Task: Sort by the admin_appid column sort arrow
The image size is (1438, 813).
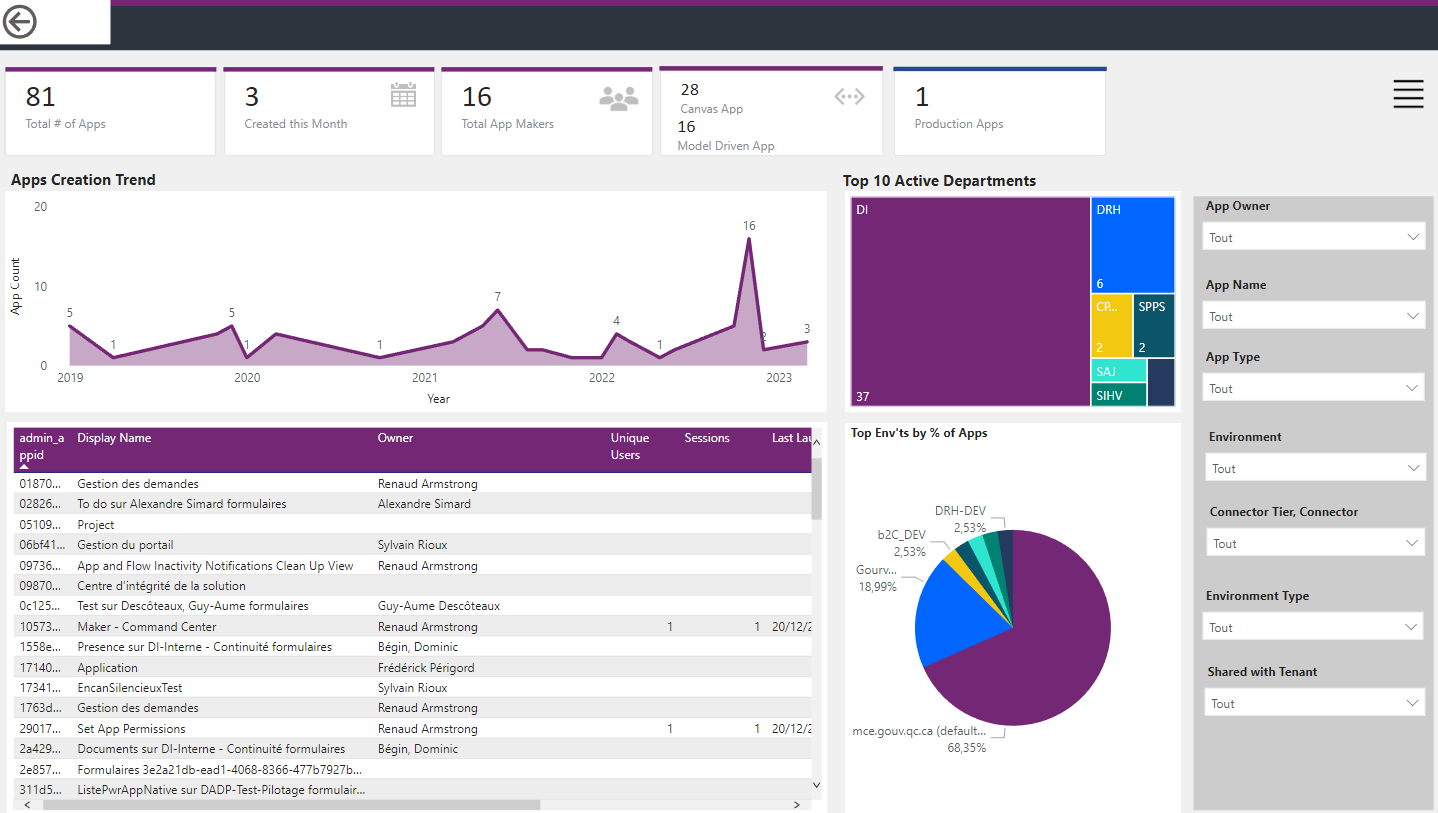Action: pyautogui.click(x=25, y=467)
